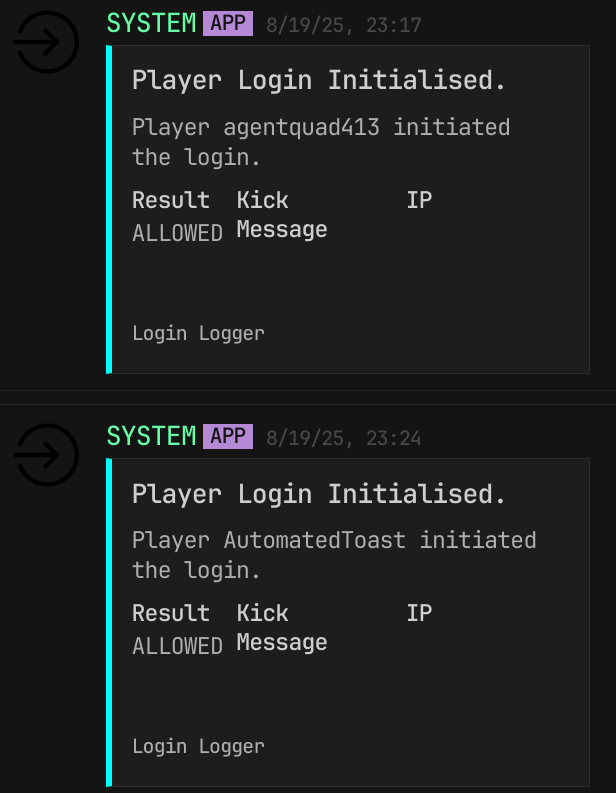Click the login arrow avatar of first message
The width and height of the screenshot is (616, 793).
[46, 42]
